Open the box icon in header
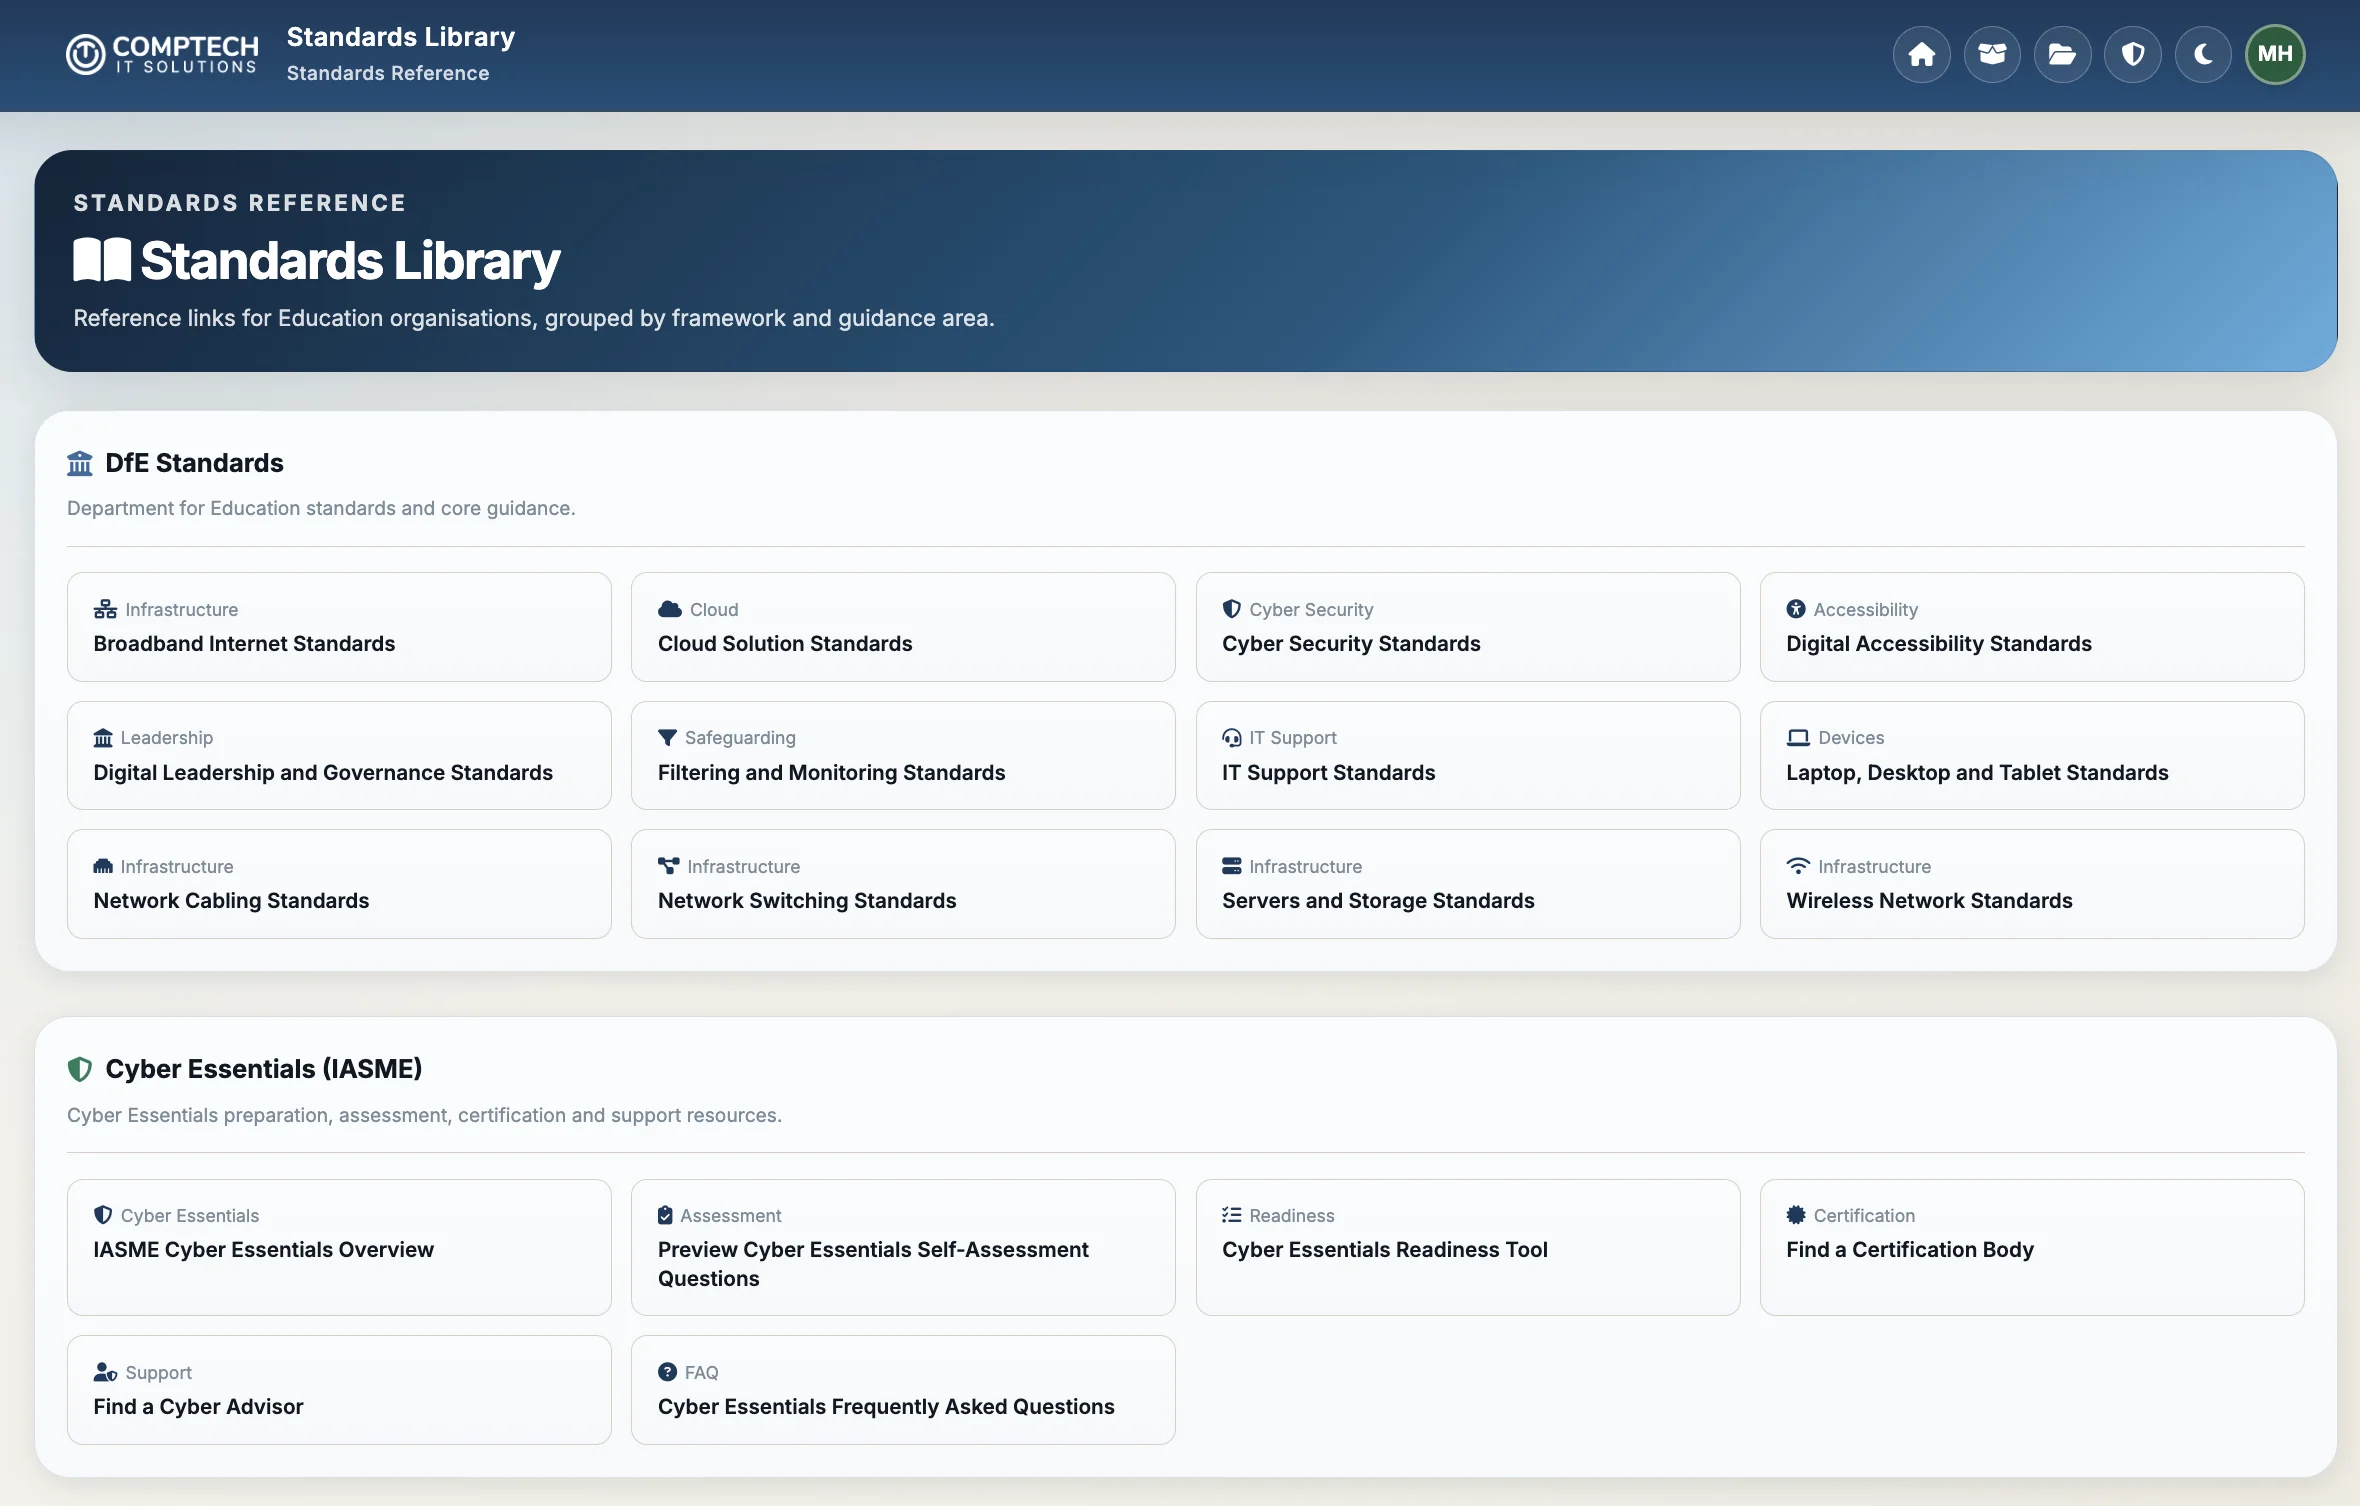Image resolution: width=2360 pixels, height=1506 pixels. pos(1992,54)
